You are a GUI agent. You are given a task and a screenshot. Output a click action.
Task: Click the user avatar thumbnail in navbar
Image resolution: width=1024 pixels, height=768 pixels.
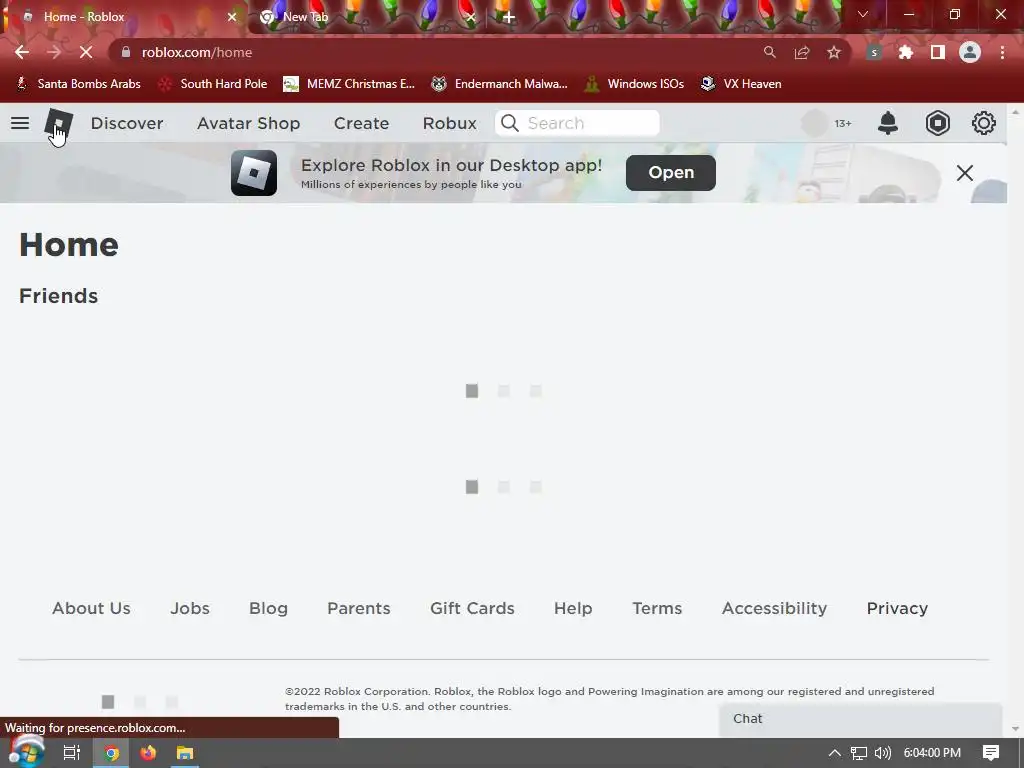point(814,123)
